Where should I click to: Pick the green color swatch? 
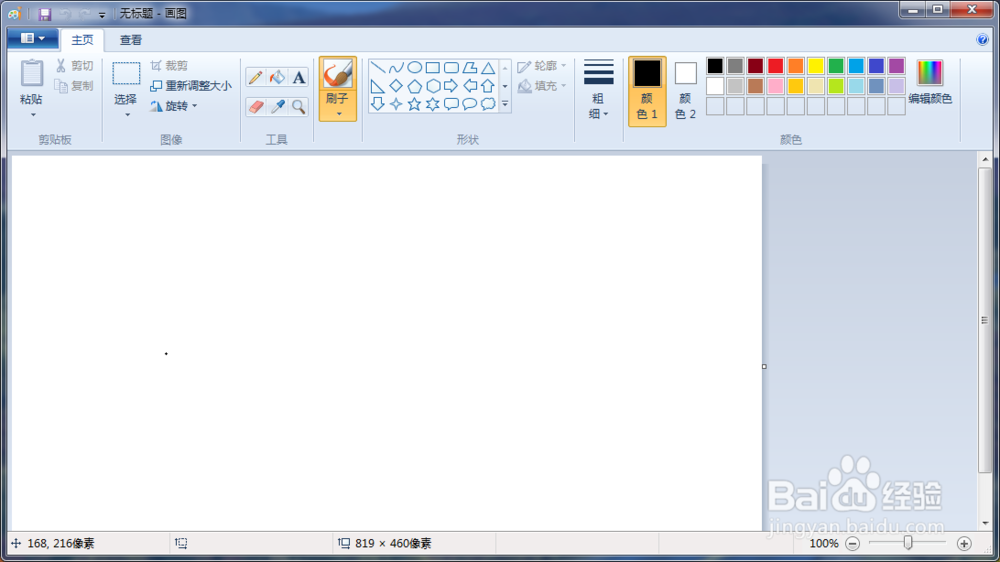[836, 66]
